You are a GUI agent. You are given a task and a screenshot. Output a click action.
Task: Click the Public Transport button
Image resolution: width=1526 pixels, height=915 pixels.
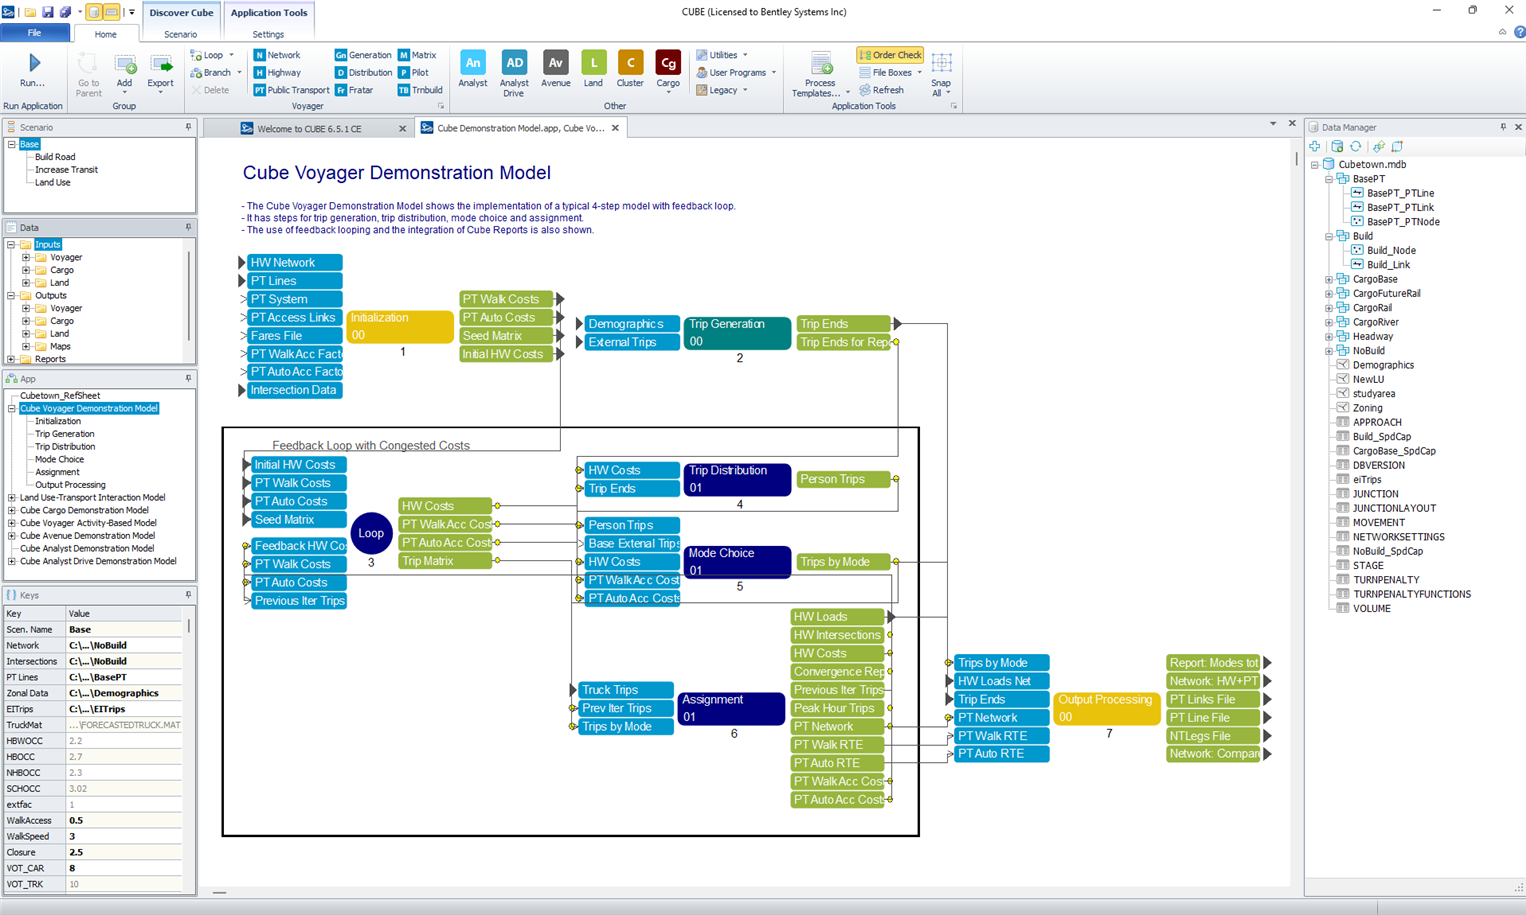[x=291, y=90]
